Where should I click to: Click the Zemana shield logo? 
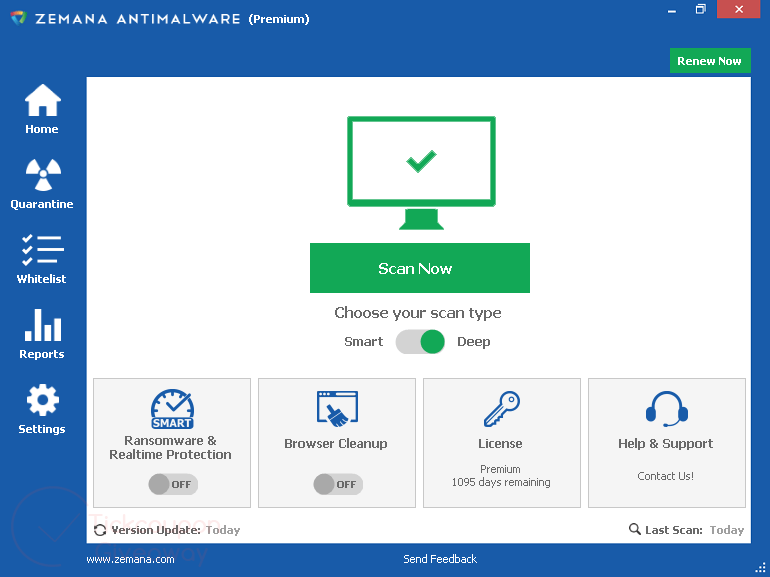coord(19,19)
